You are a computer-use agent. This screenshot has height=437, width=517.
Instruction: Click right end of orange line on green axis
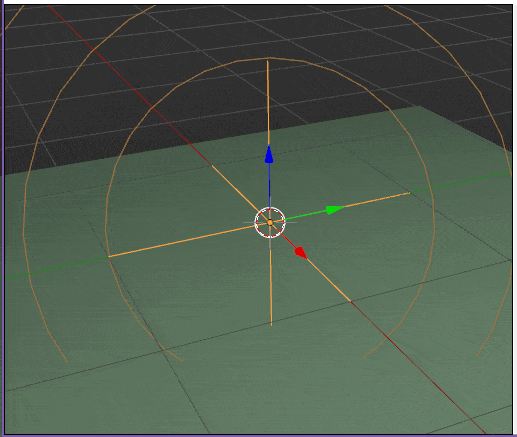pos(408,193)
